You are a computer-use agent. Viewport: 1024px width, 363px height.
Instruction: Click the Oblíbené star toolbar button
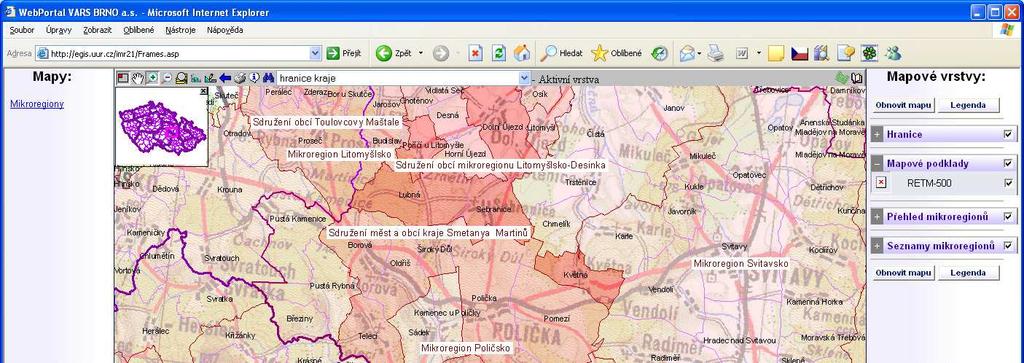point(616,54)
